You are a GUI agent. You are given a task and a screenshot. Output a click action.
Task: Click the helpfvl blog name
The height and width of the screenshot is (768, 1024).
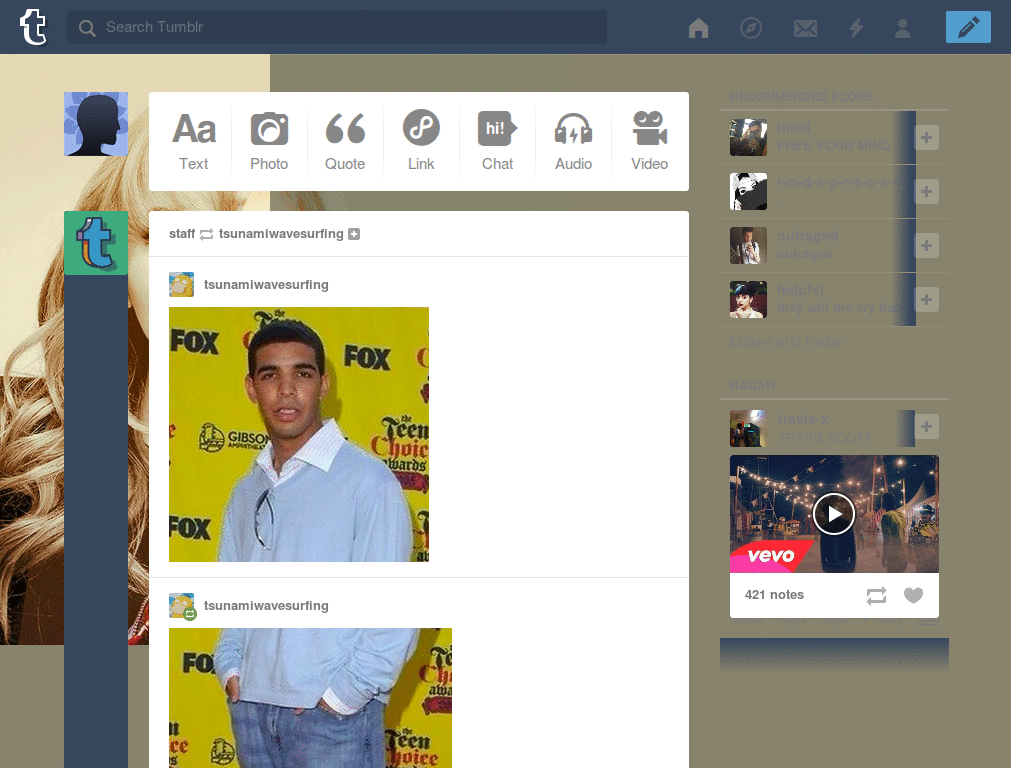click(x=801, y=290)
